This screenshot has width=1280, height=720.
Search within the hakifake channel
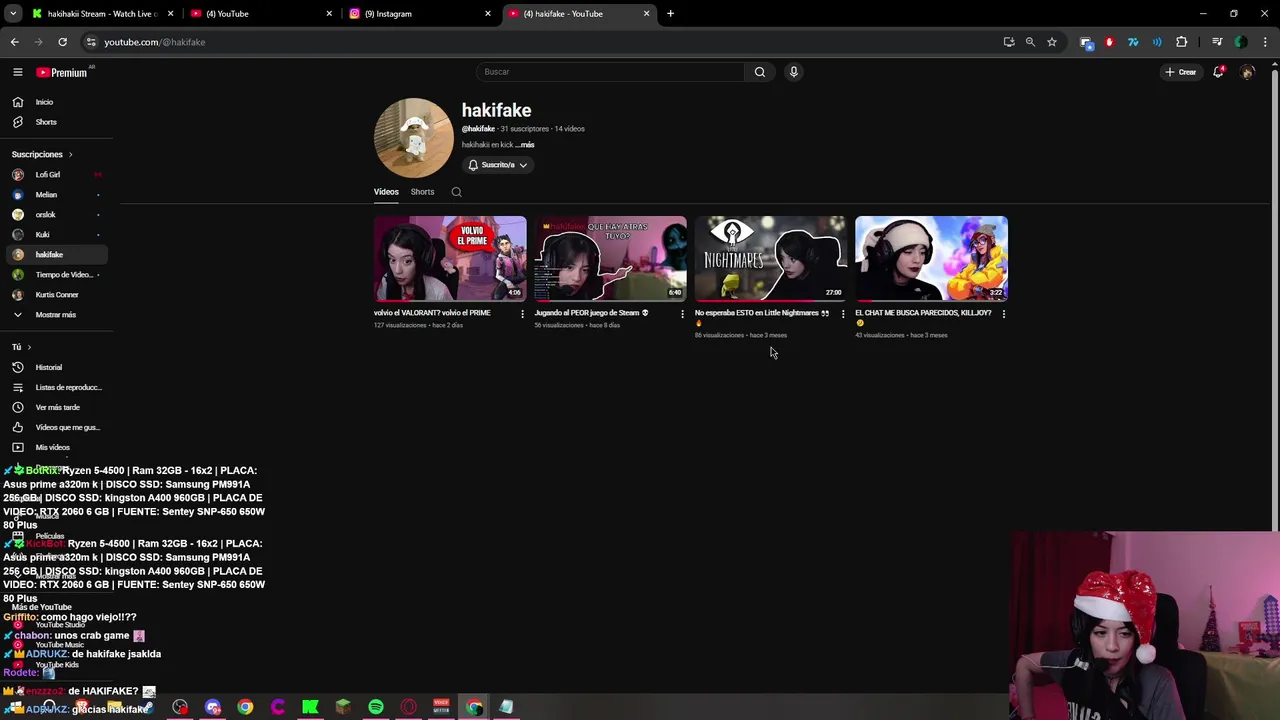click(x=456, y=192)
